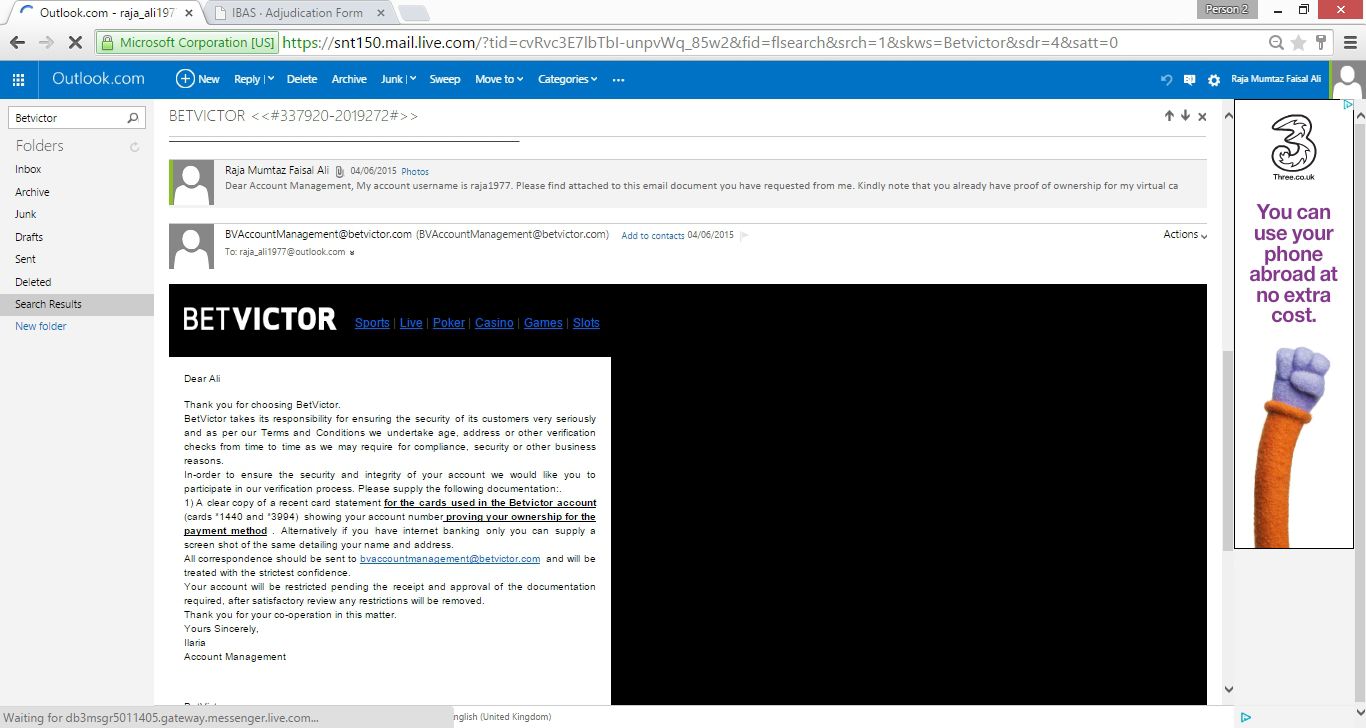The image size is (1366, 728).
Task: Open the Games link in email header
Action: (x=543, y=323)
